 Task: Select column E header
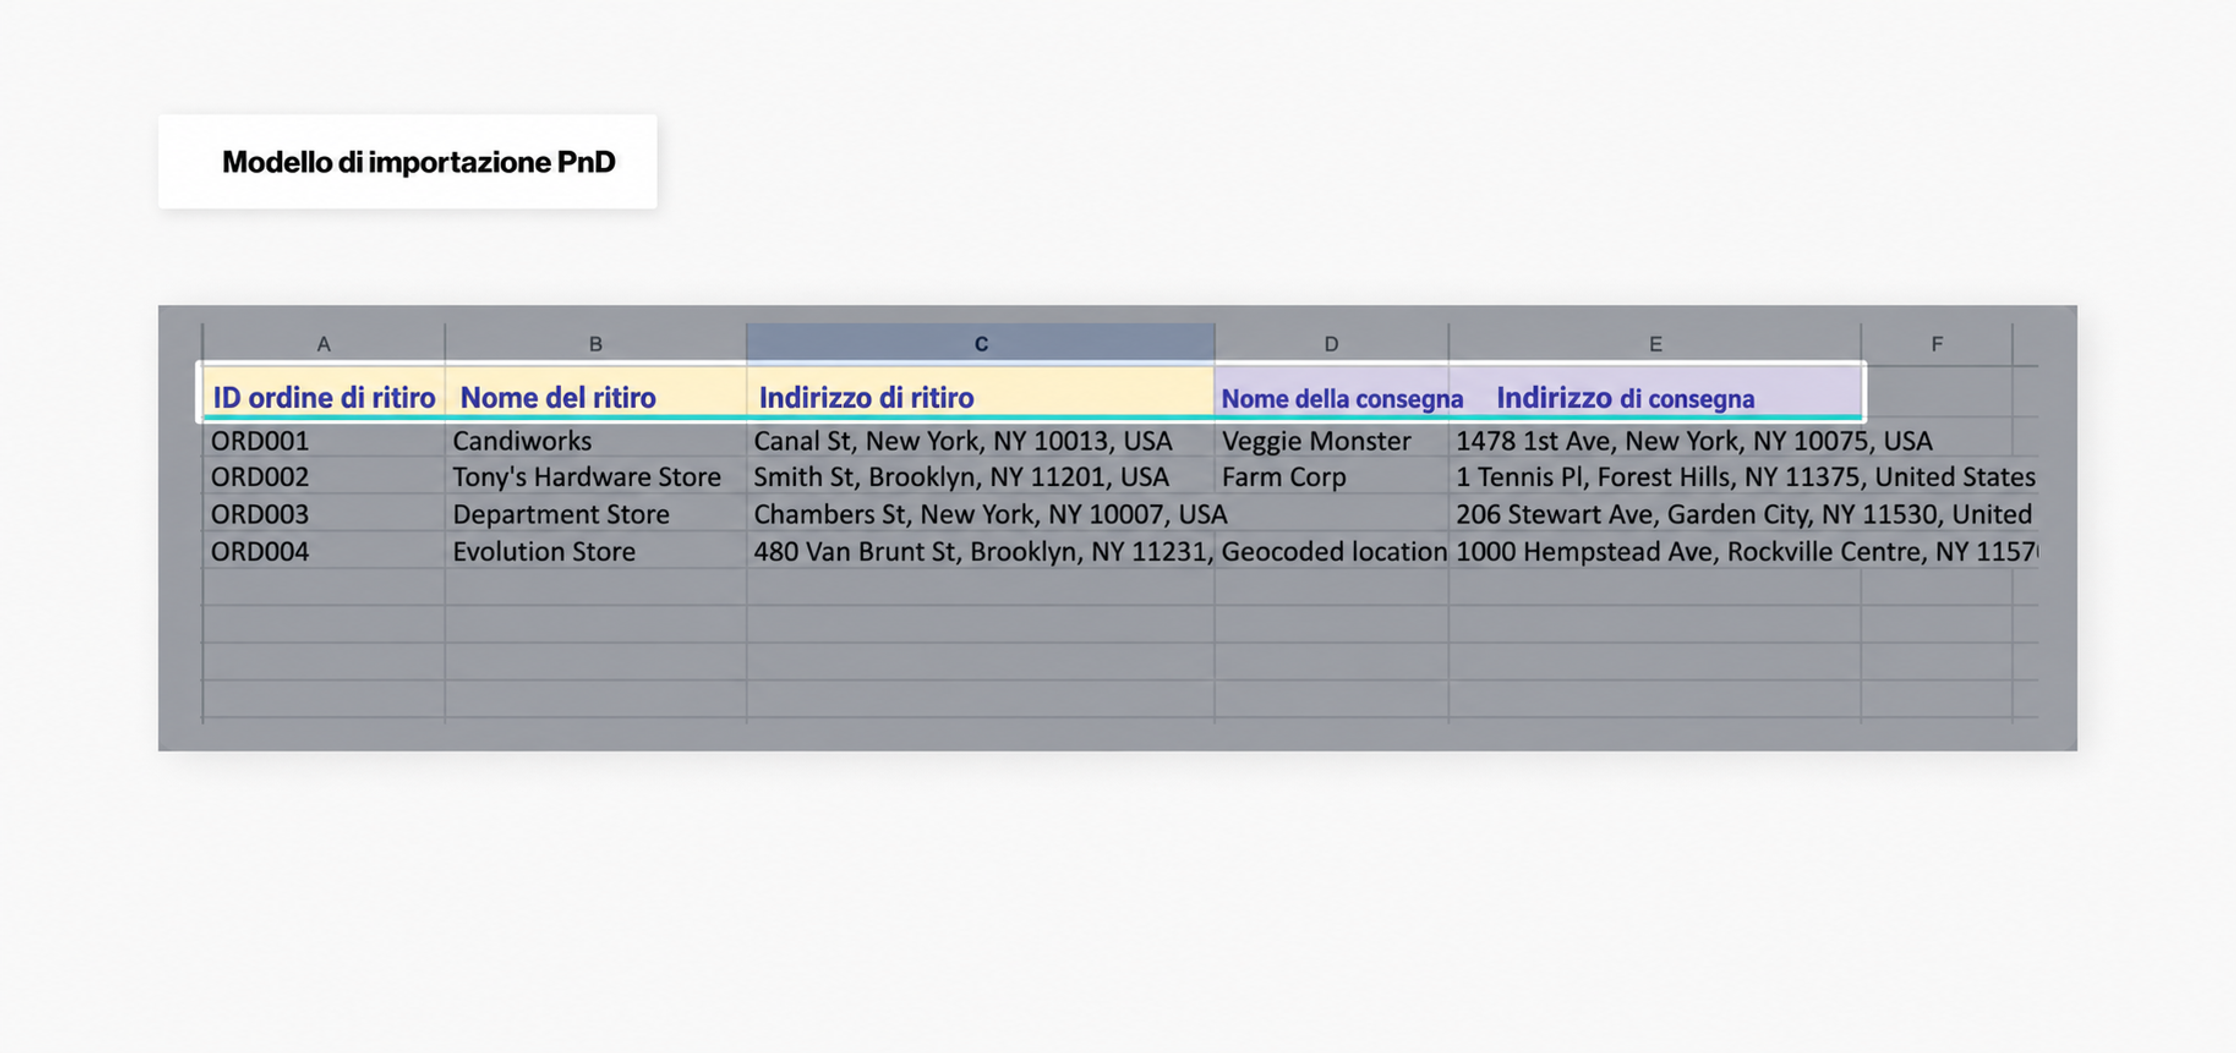pos(1655,344)
